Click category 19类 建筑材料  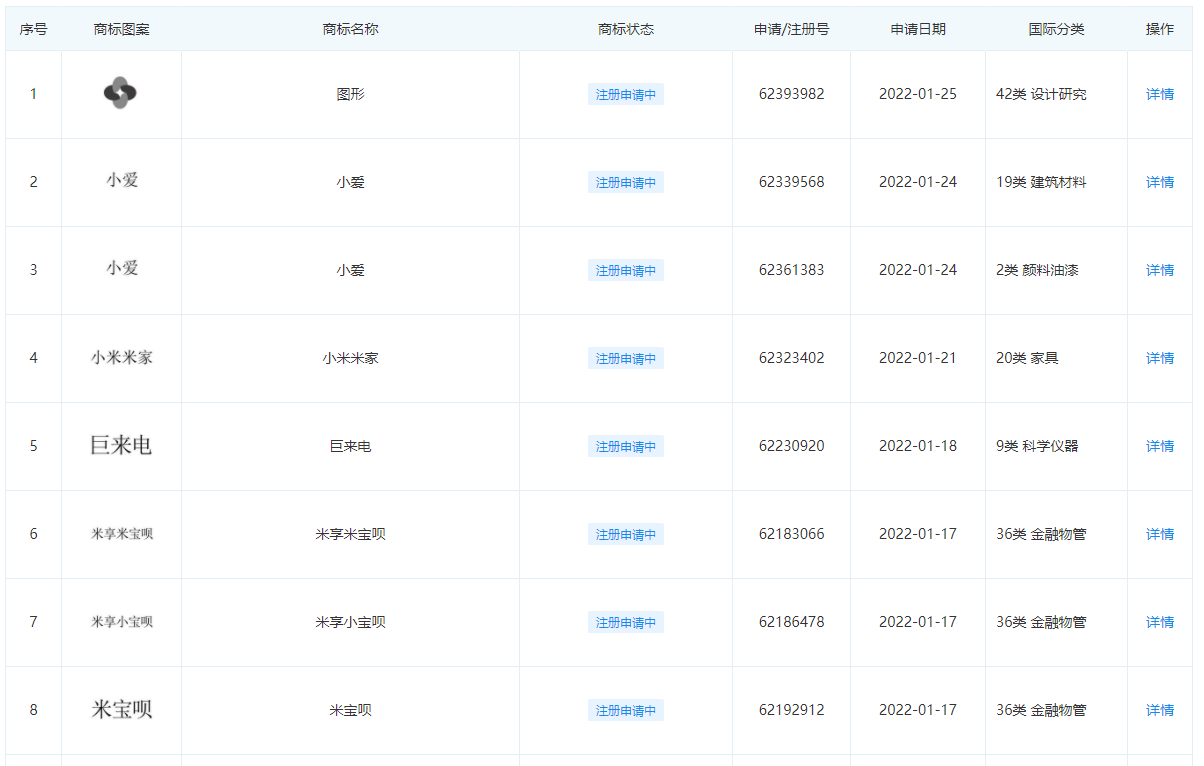click(x=1041, y=182)
